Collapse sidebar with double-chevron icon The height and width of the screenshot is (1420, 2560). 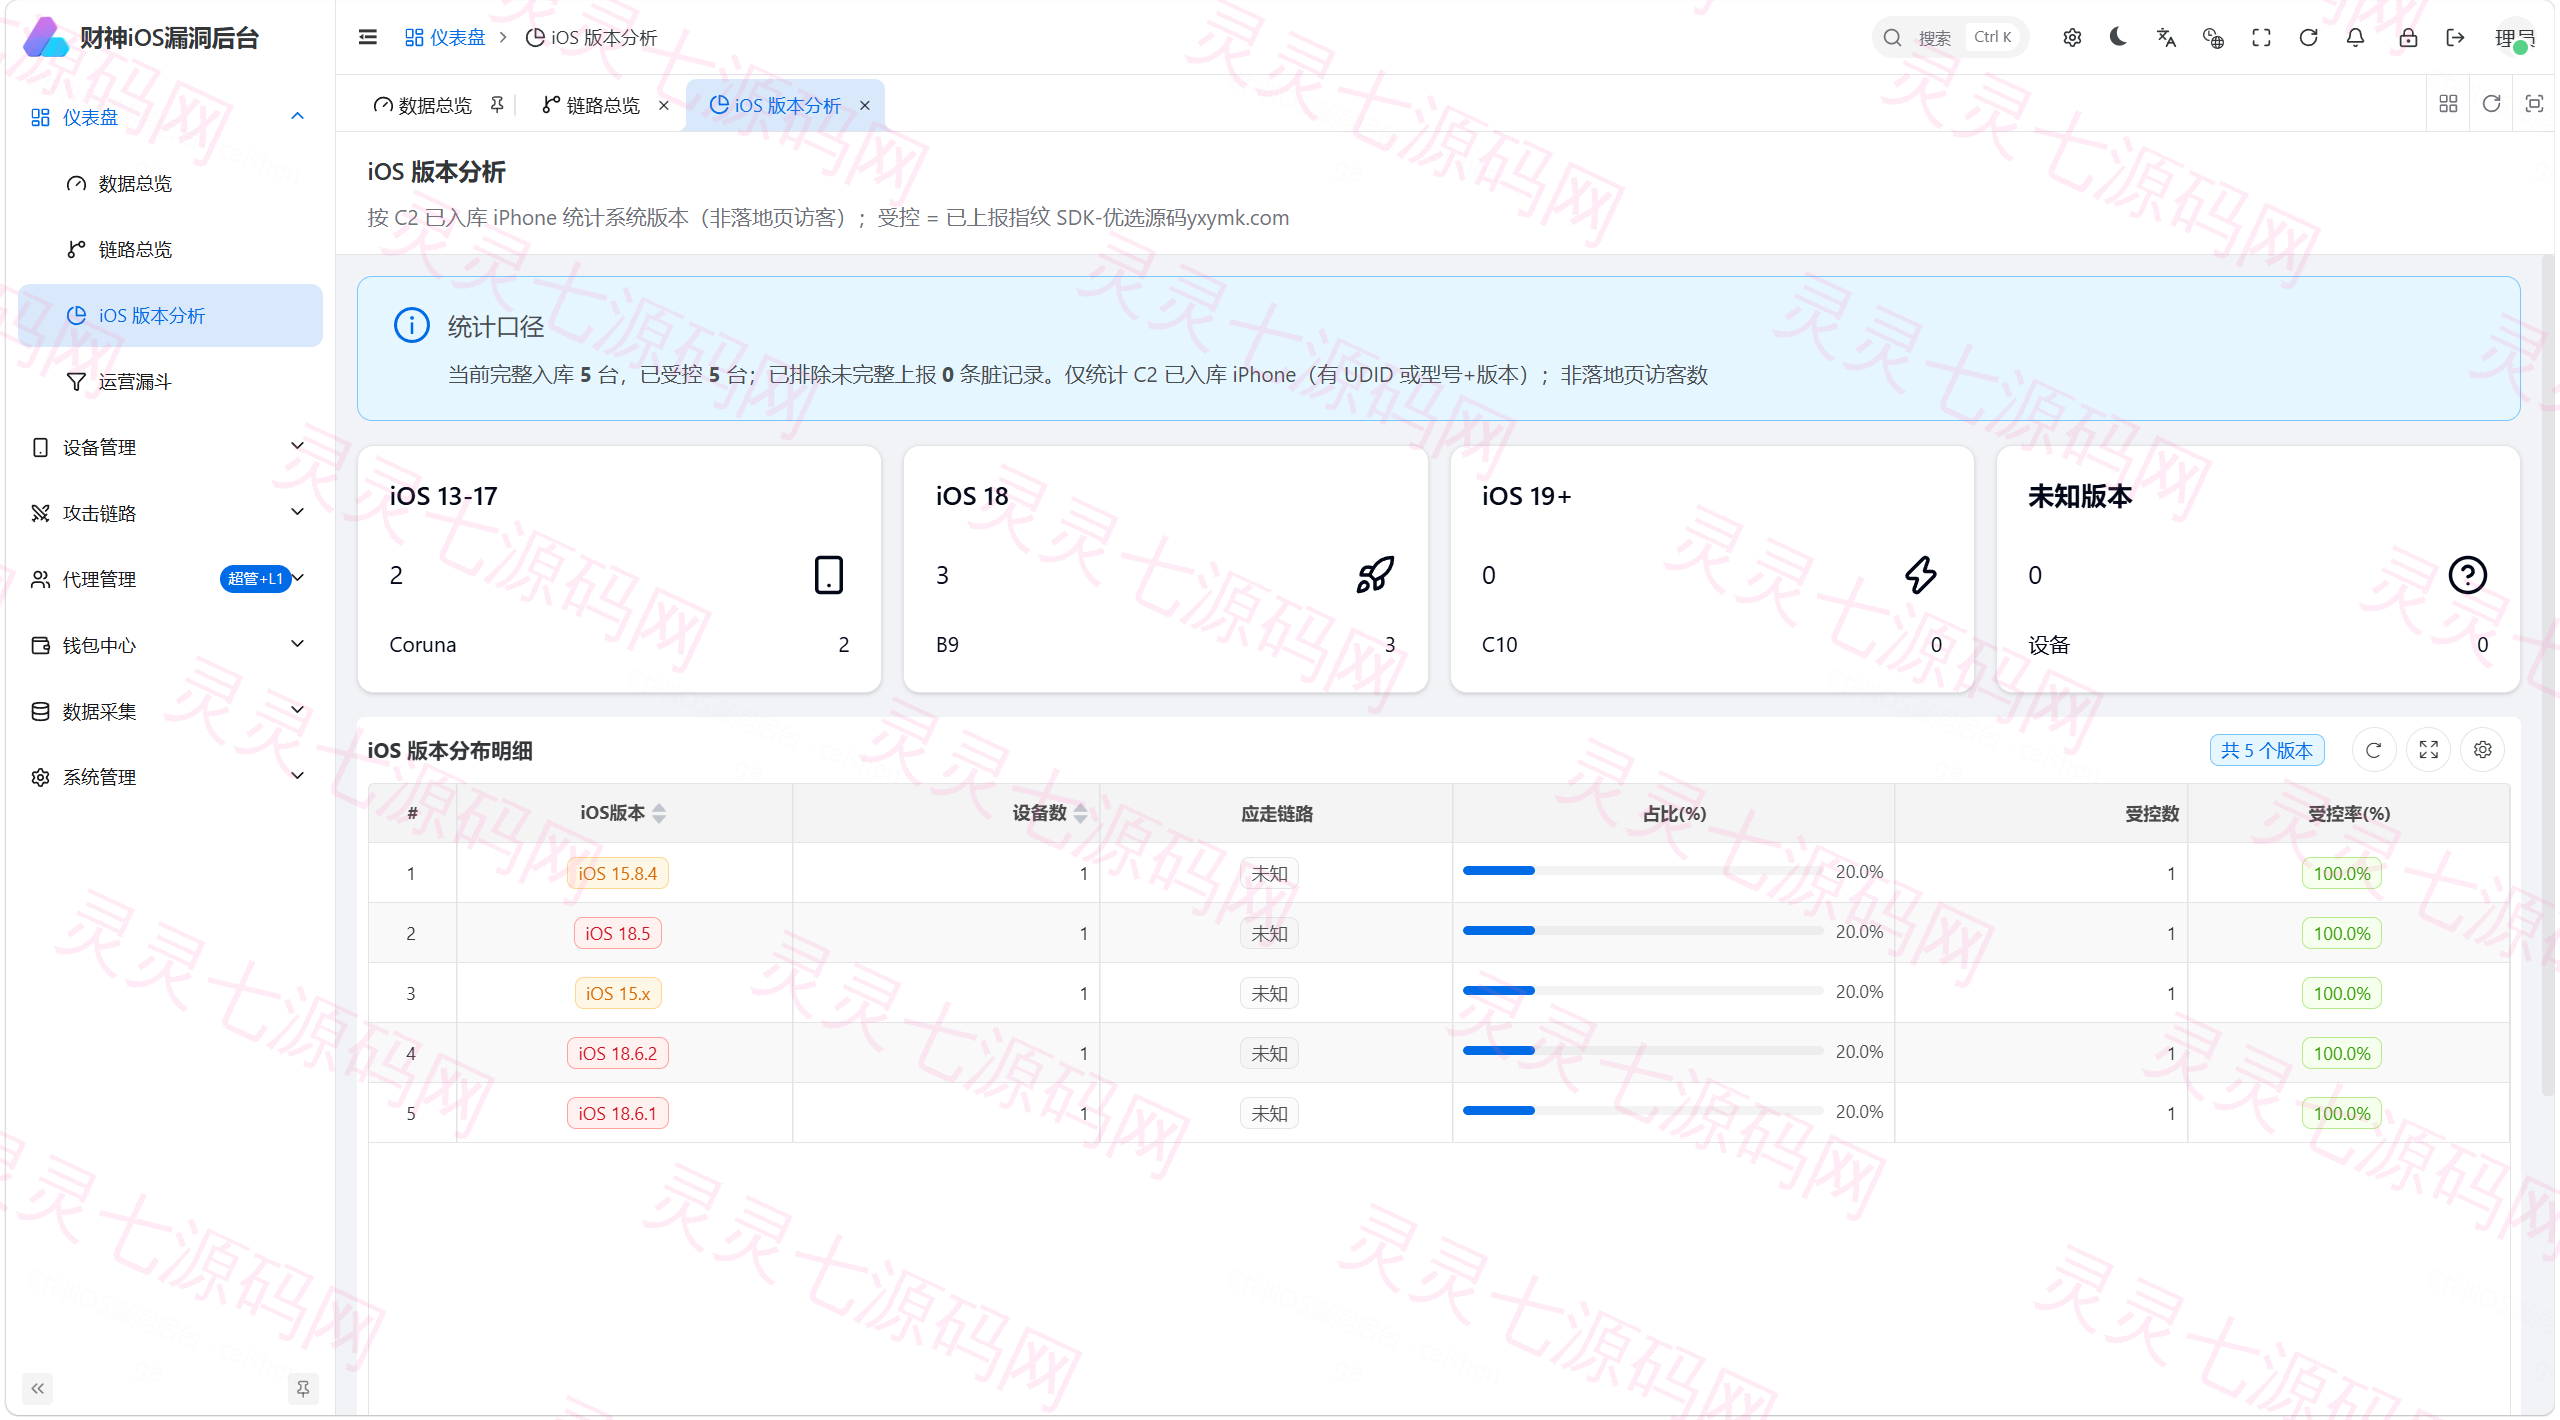click(x=38, y=1388)
